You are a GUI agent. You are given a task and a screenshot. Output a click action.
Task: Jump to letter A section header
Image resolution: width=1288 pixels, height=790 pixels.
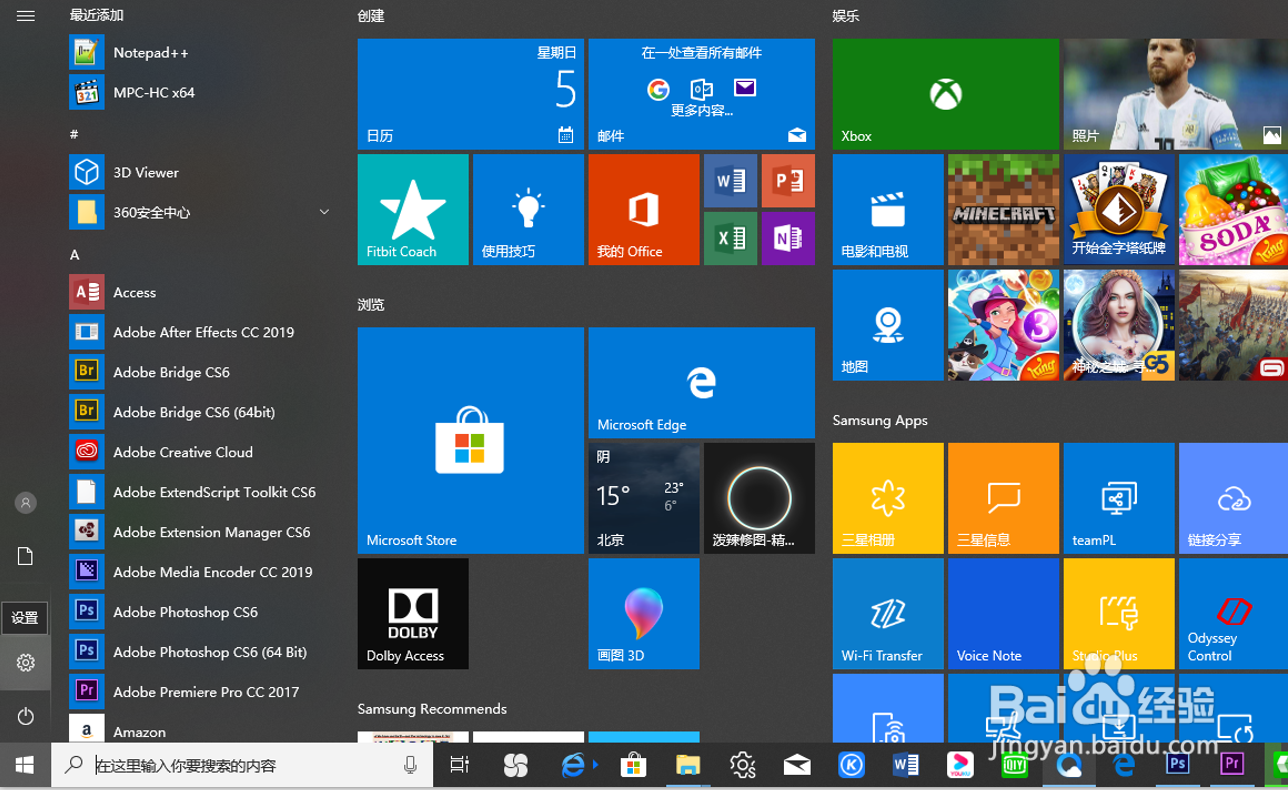(x=75, y=254)
